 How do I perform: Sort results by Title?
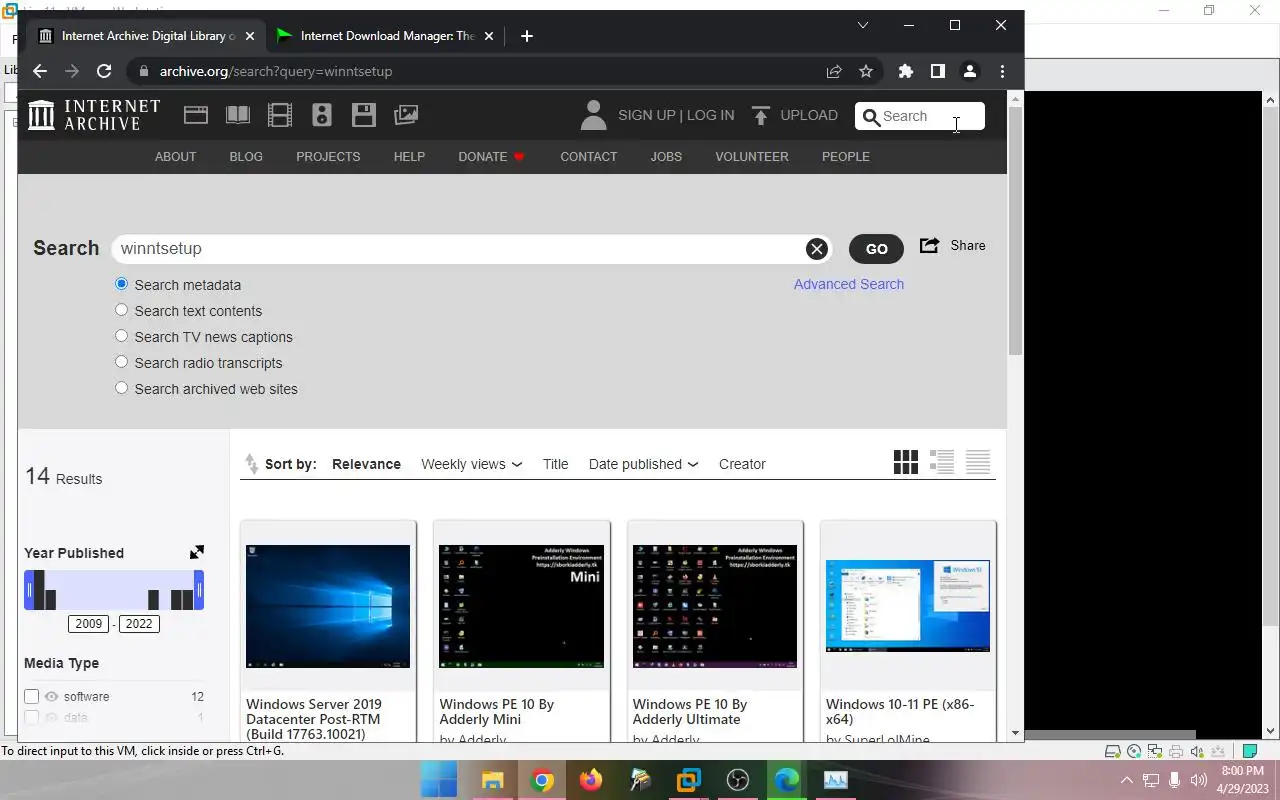555,464
